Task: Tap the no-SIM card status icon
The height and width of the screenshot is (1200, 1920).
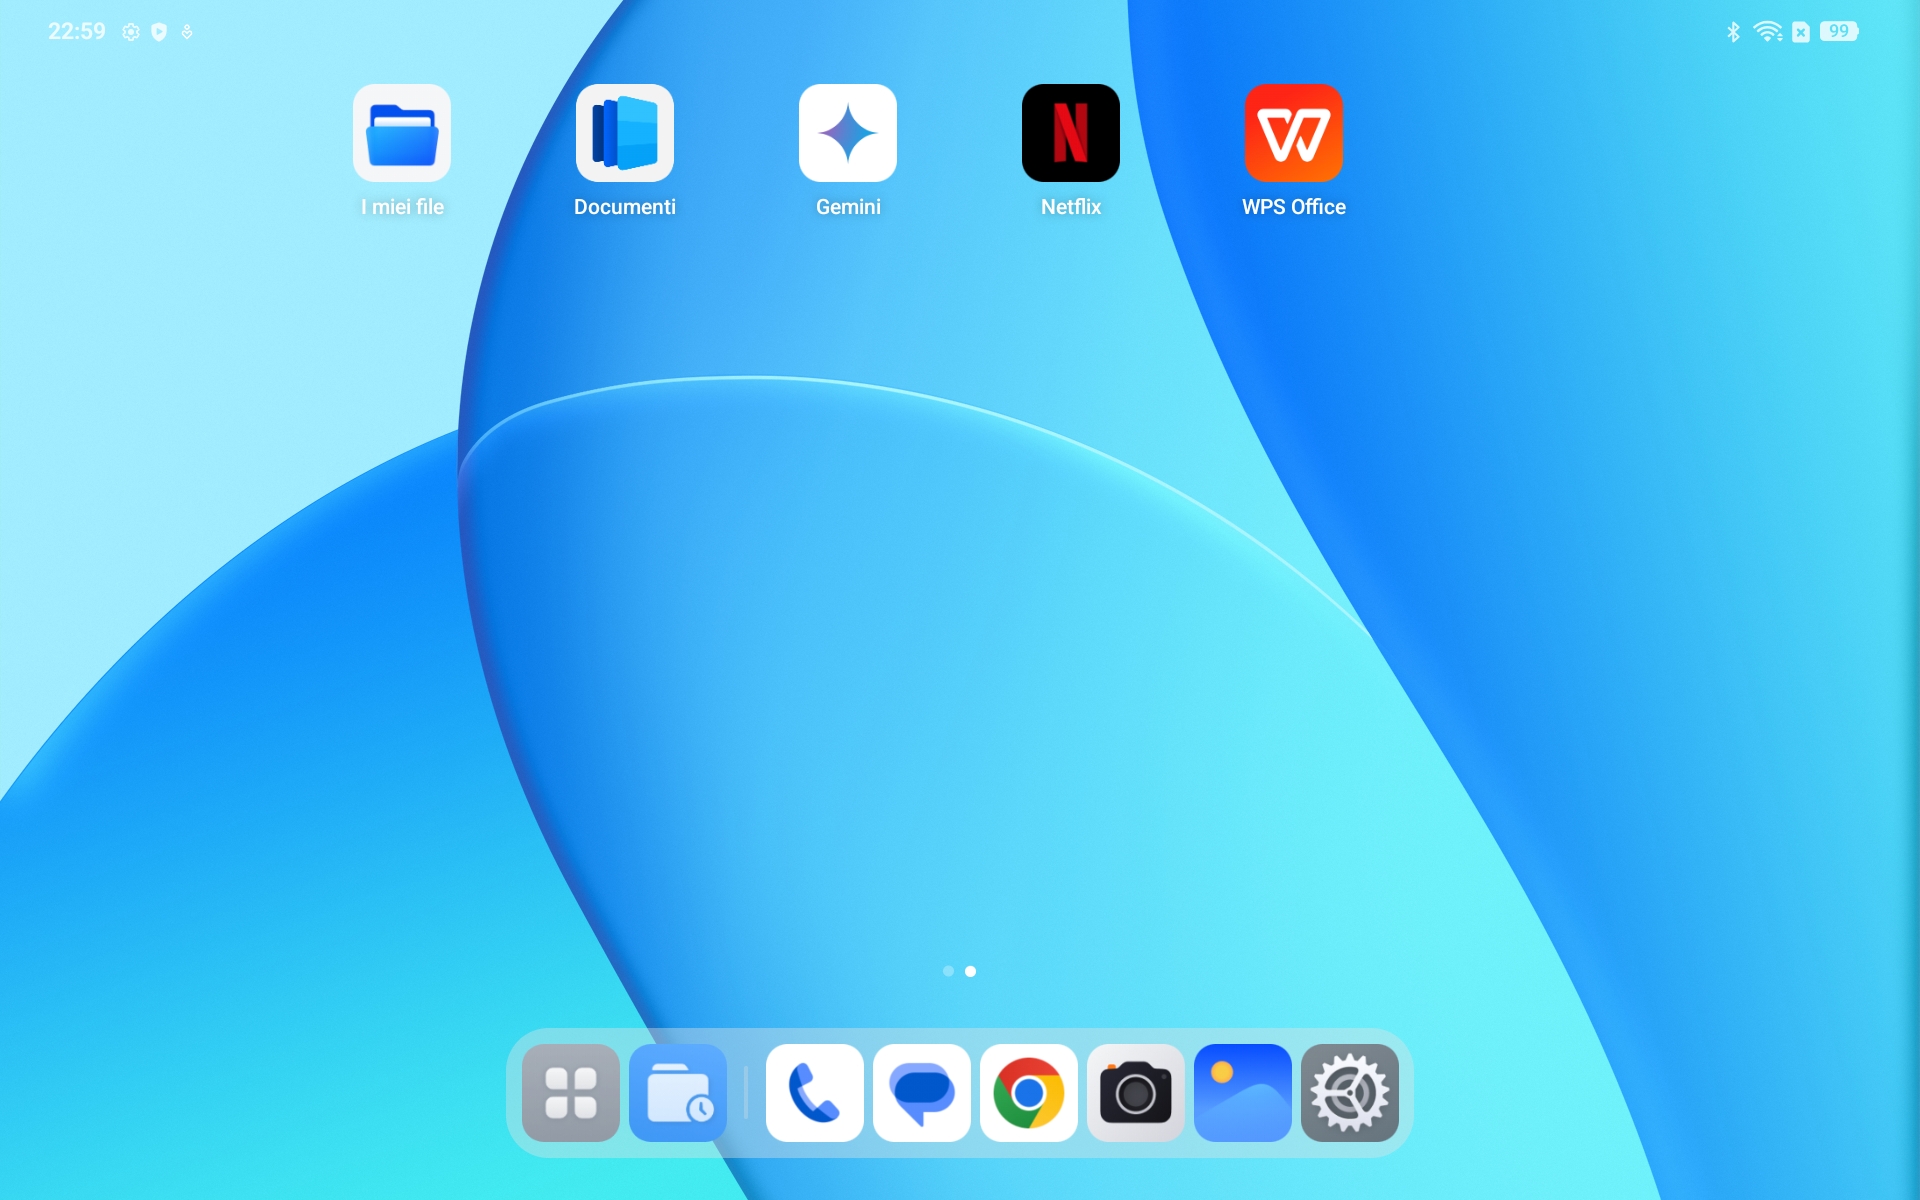Action: coord(1801,32)
